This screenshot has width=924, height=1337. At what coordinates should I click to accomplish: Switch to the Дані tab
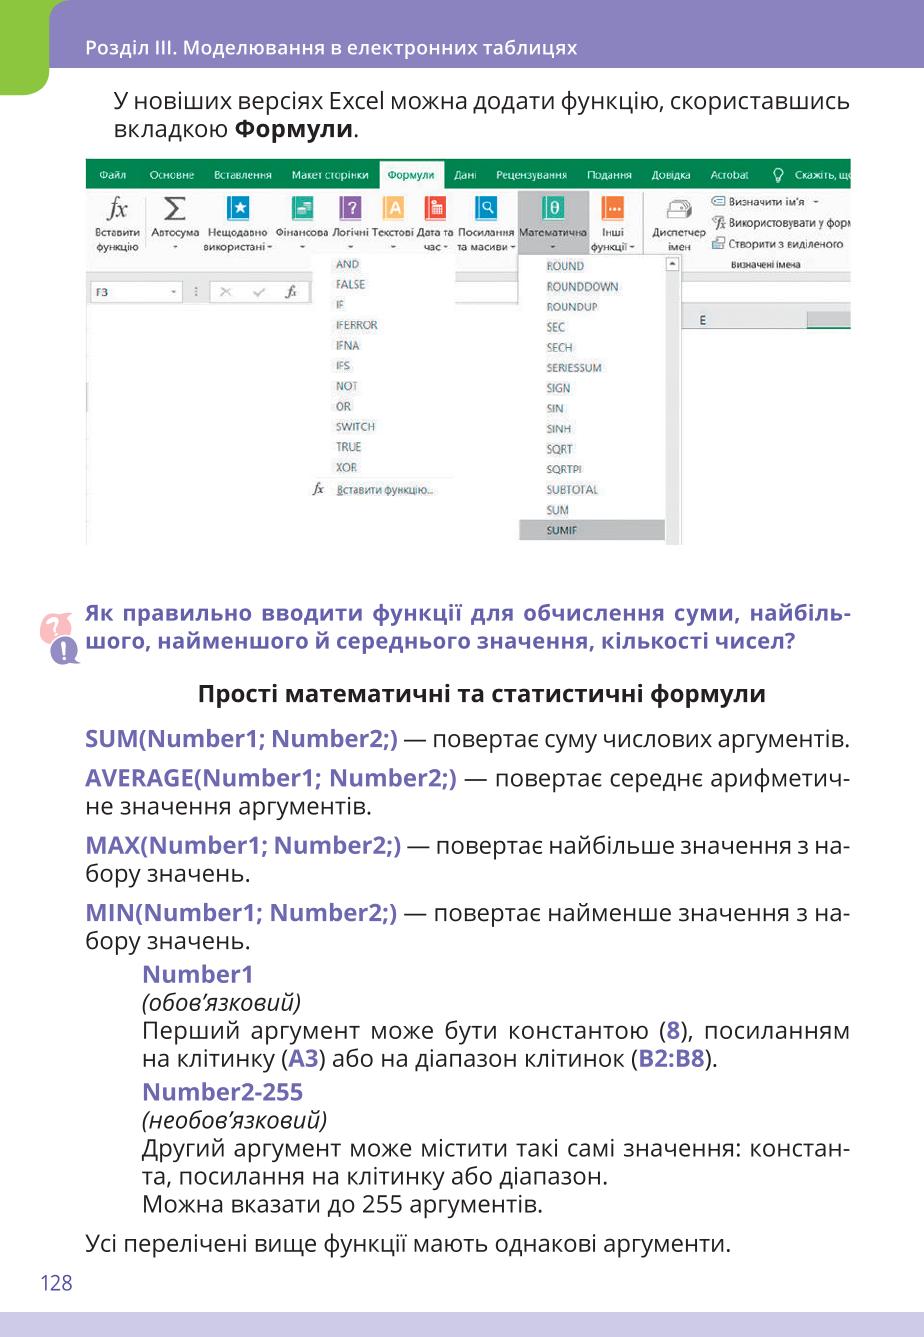tap(465, 175)
